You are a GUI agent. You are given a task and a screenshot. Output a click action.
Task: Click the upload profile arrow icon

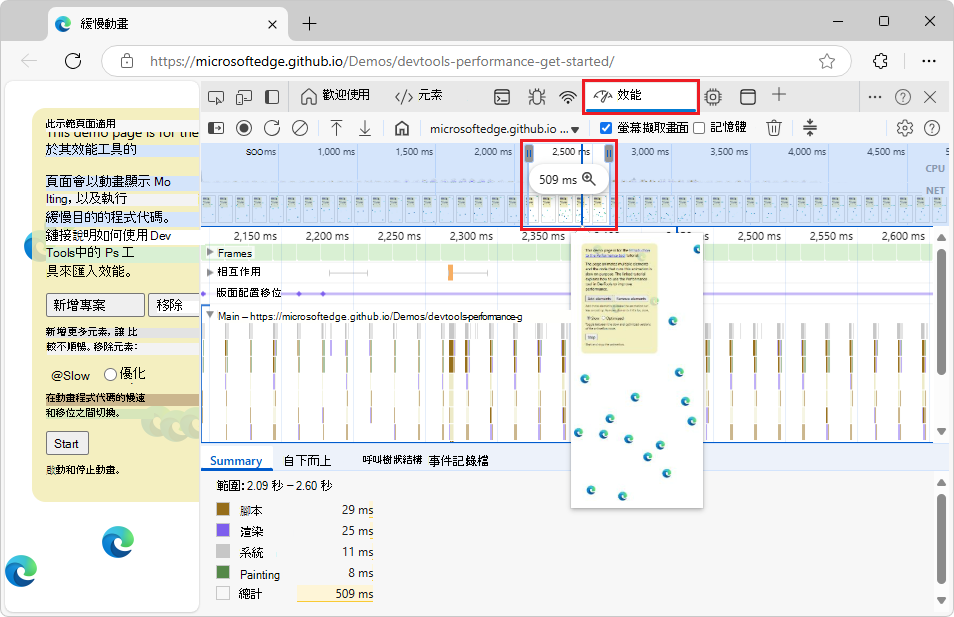336,128
